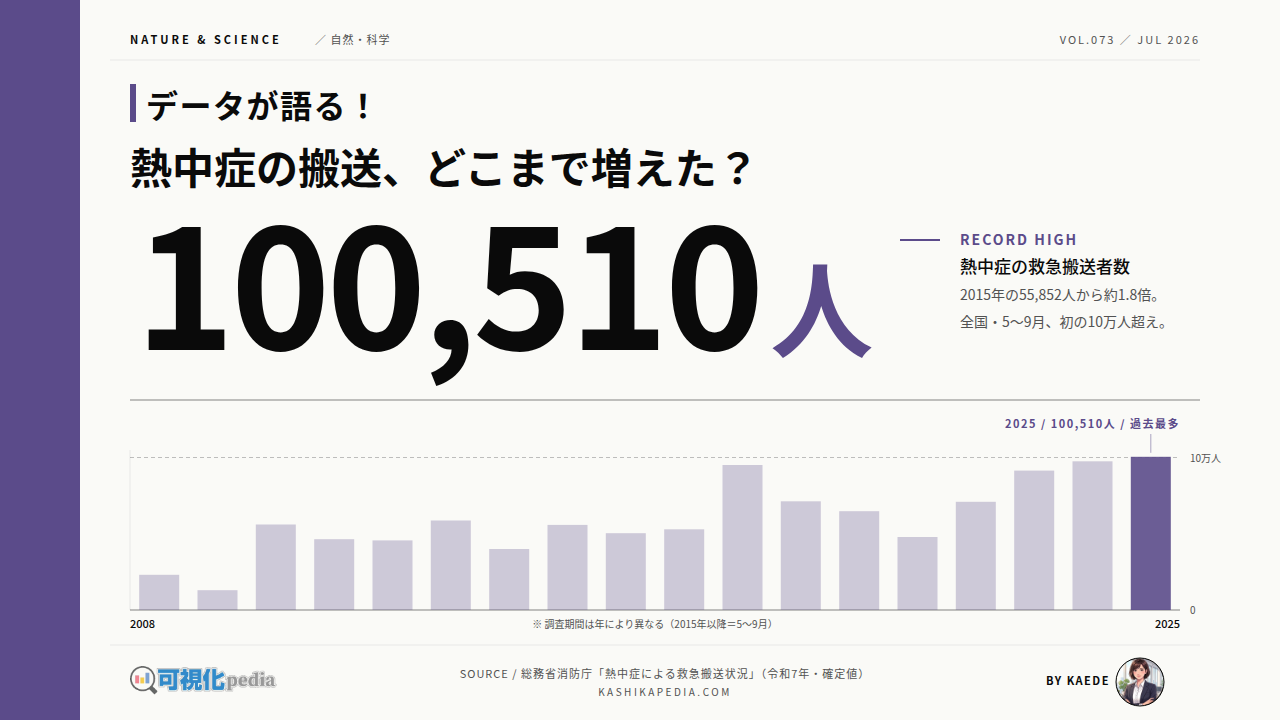Click the 2025 axis label under the chart
Screen dimensions: 1280x720
pos(1167,624)
